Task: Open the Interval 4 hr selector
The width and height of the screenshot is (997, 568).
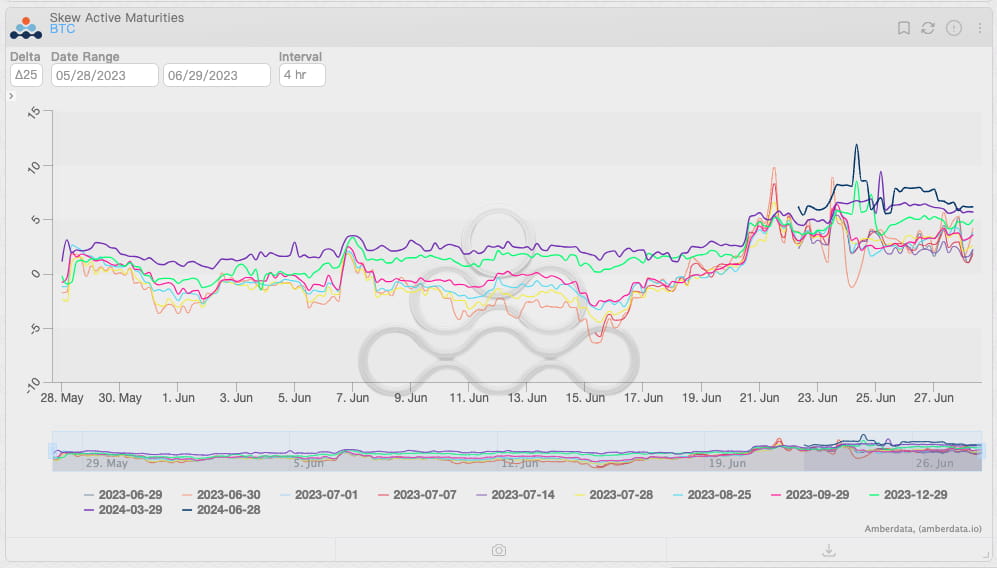Action: (301, 75)
